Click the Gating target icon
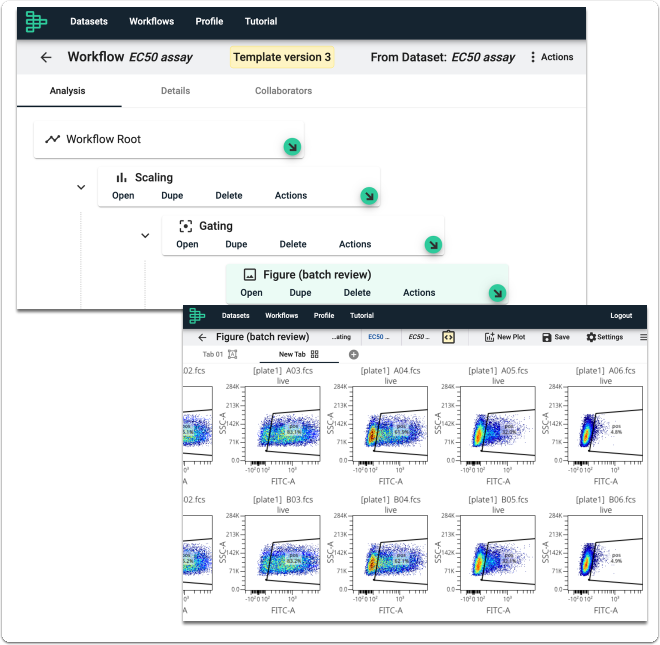660x645 pixels. pyautogui.click(x=186, y=226)
